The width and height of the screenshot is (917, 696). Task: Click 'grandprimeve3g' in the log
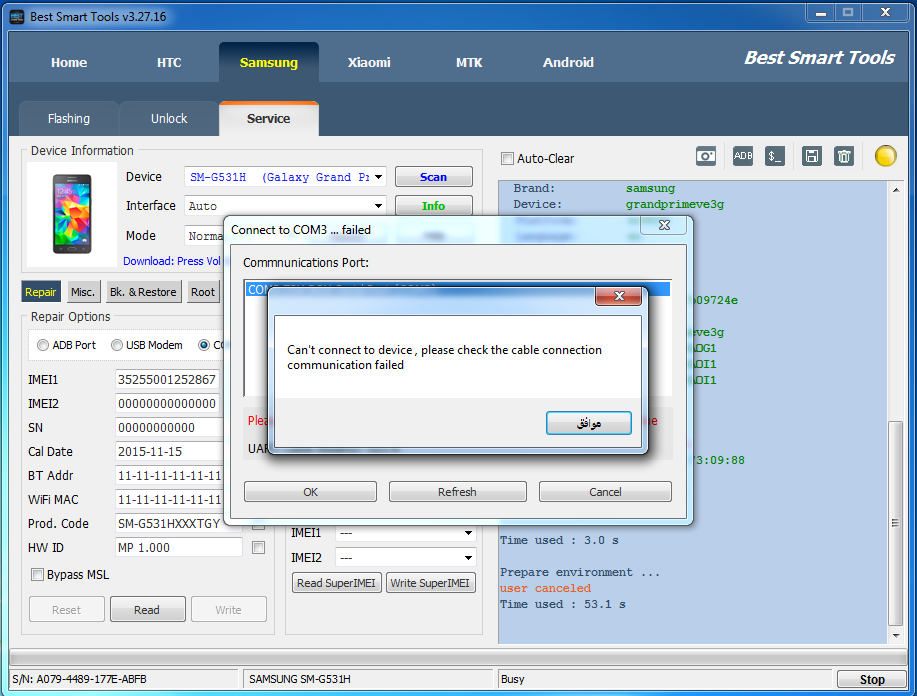(675, 204)
